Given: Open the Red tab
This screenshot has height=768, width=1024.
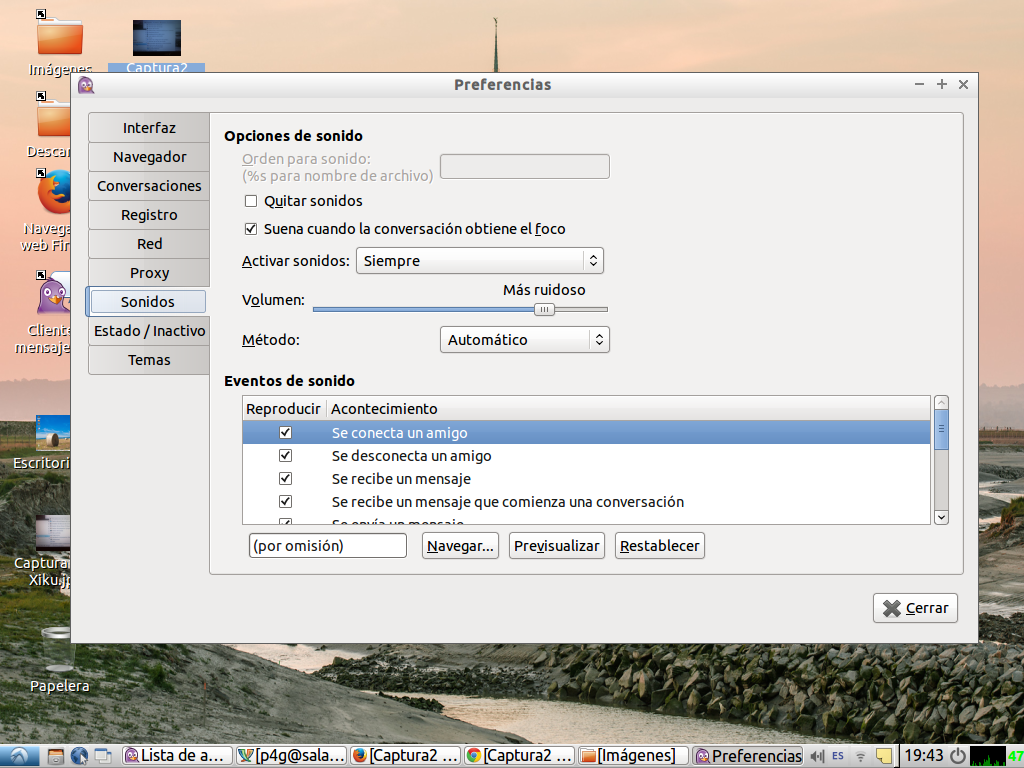Looking at the screenshot, I should point(149,244).
